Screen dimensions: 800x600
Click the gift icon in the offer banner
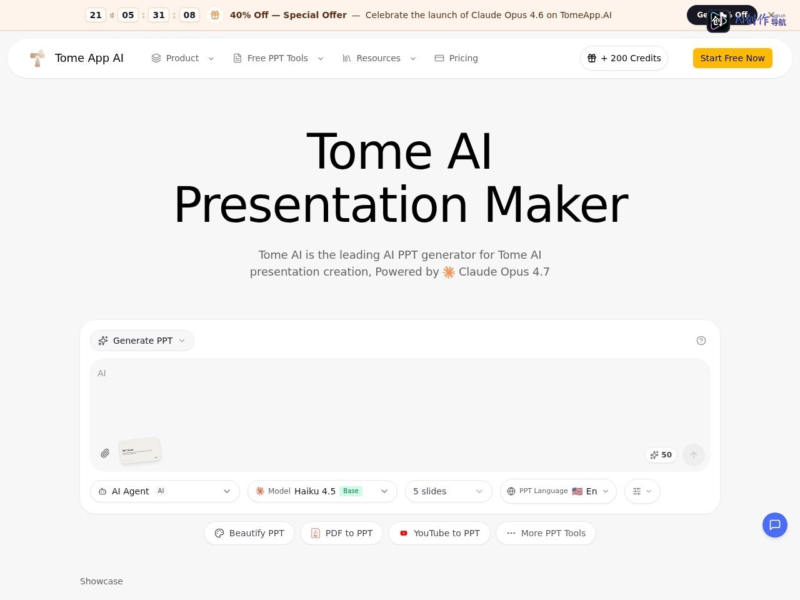pyautogui.click(x=215, y=15)
